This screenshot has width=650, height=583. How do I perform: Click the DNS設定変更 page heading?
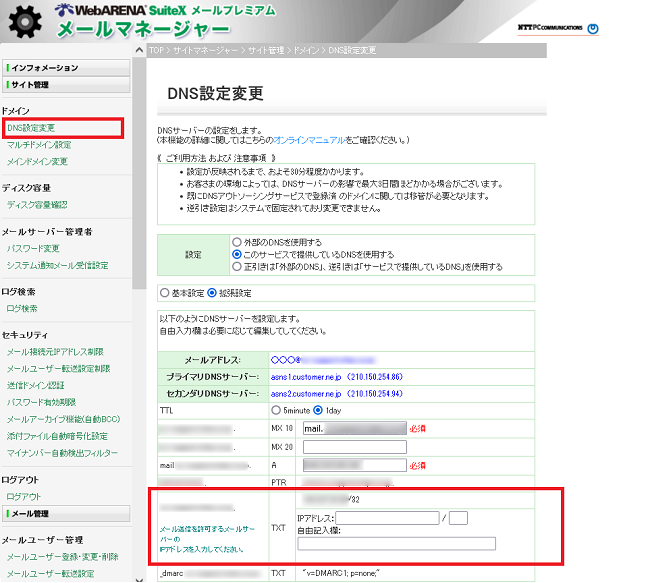pyautogui.click(x=216, y=93)
